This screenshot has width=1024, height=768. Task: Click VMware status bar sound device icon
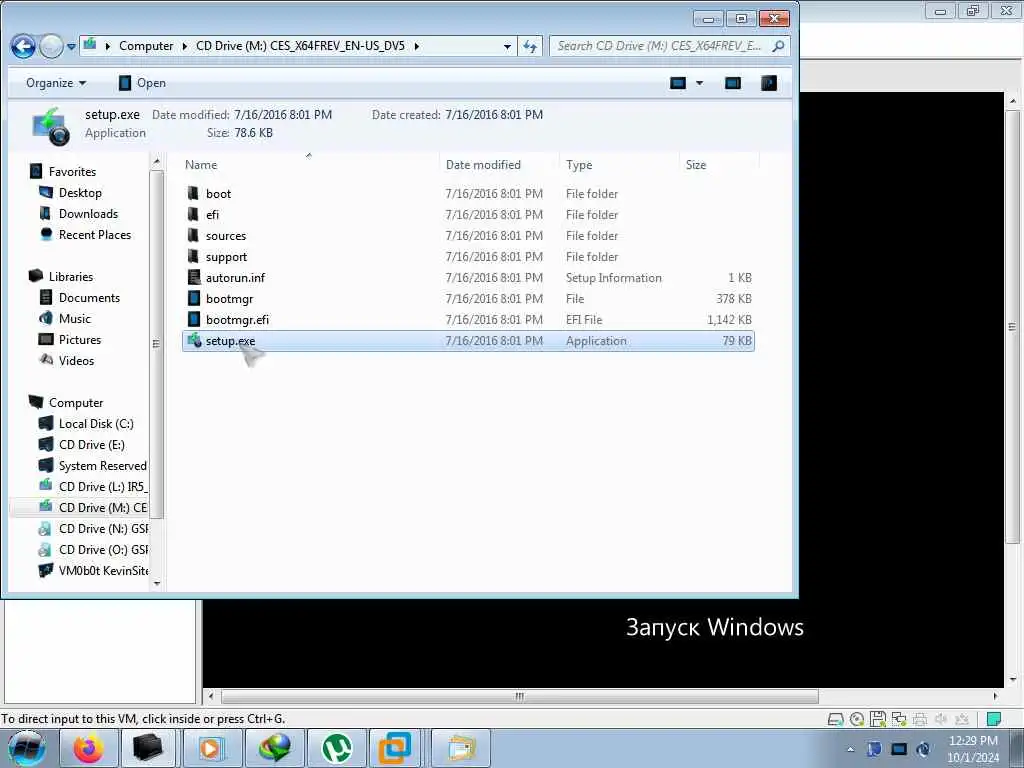941,719
